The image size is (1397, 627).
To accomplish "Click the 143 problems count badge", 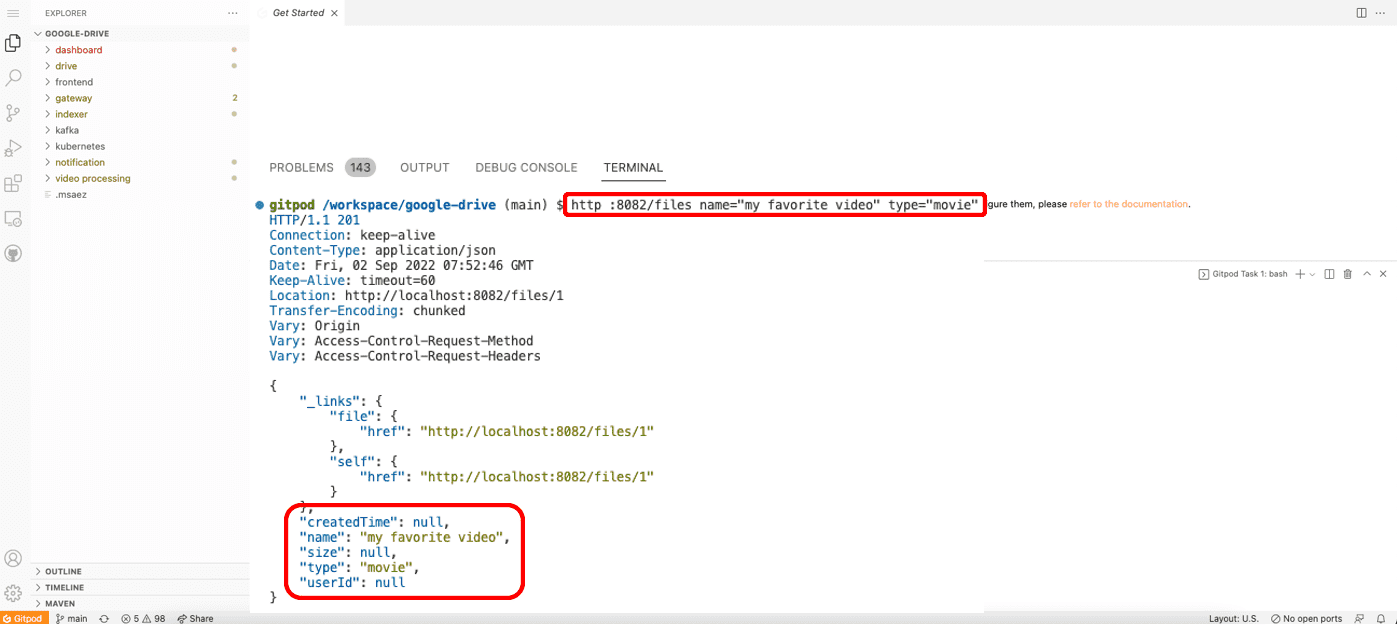I will click(360, 168).
